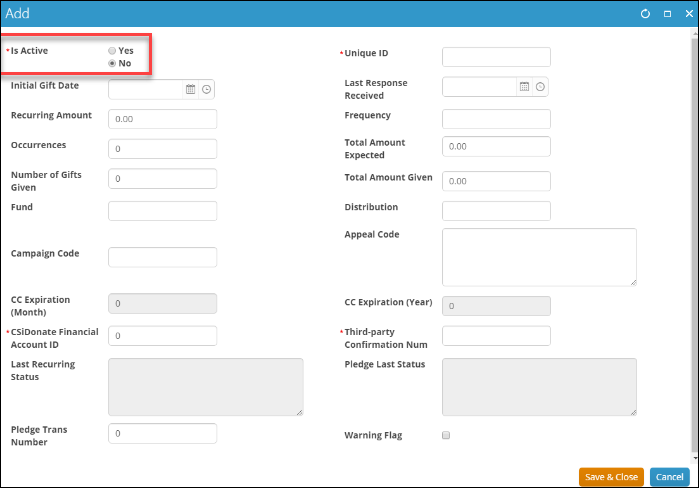
Task: Select the CSiDonate Financial Account ID field
Action: click(162, 336)
